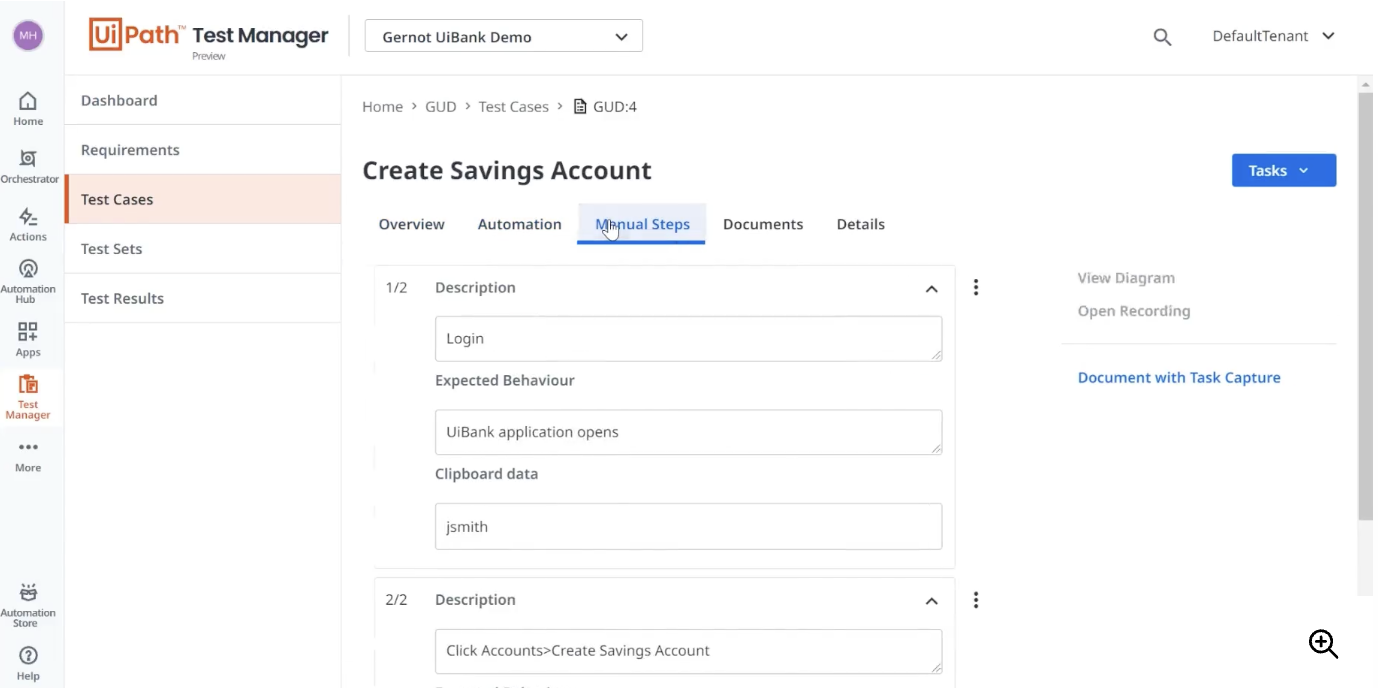Open the Automation Store icon

point(28,593)
